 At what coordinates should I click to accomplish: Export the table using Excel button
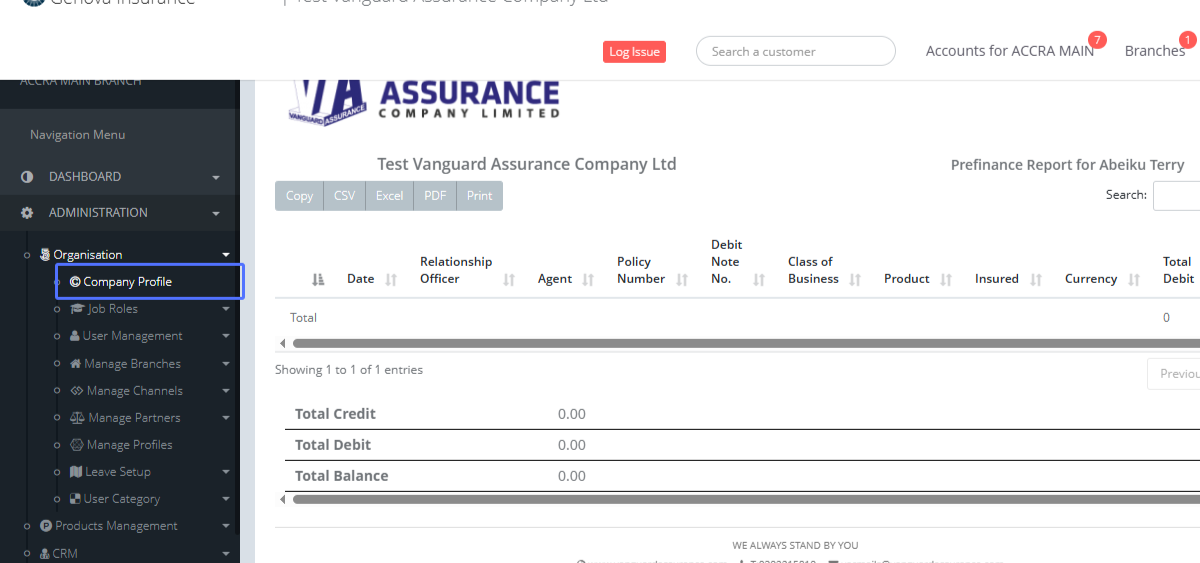tap(389, 196)
